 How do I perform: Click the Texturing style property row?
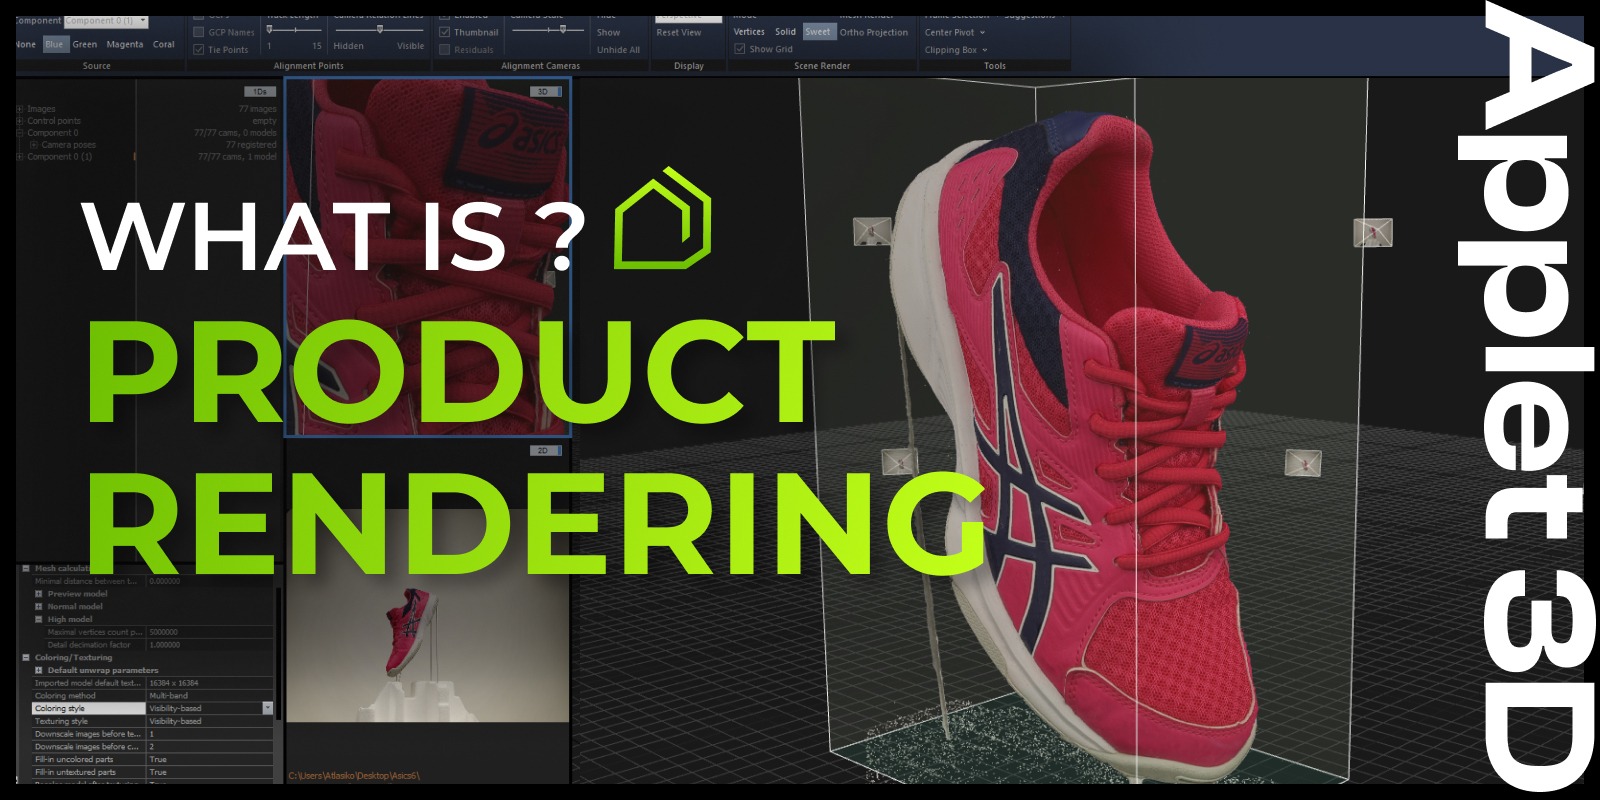pyautogui.click(x=153, y=721)
